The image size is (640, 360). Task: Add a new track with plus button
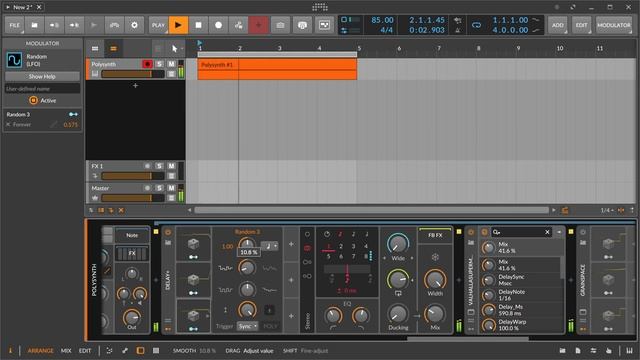click(x=136, y=86)
